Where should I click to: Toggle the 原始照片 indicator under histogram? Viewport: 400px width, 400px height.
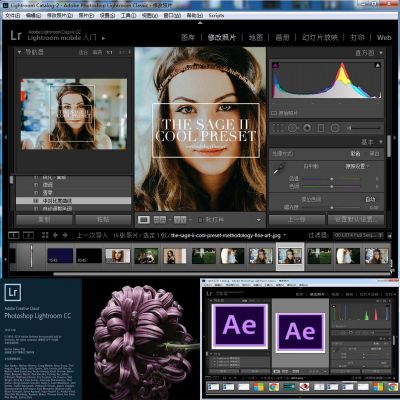pyautogui.click(x=274, y=113)
